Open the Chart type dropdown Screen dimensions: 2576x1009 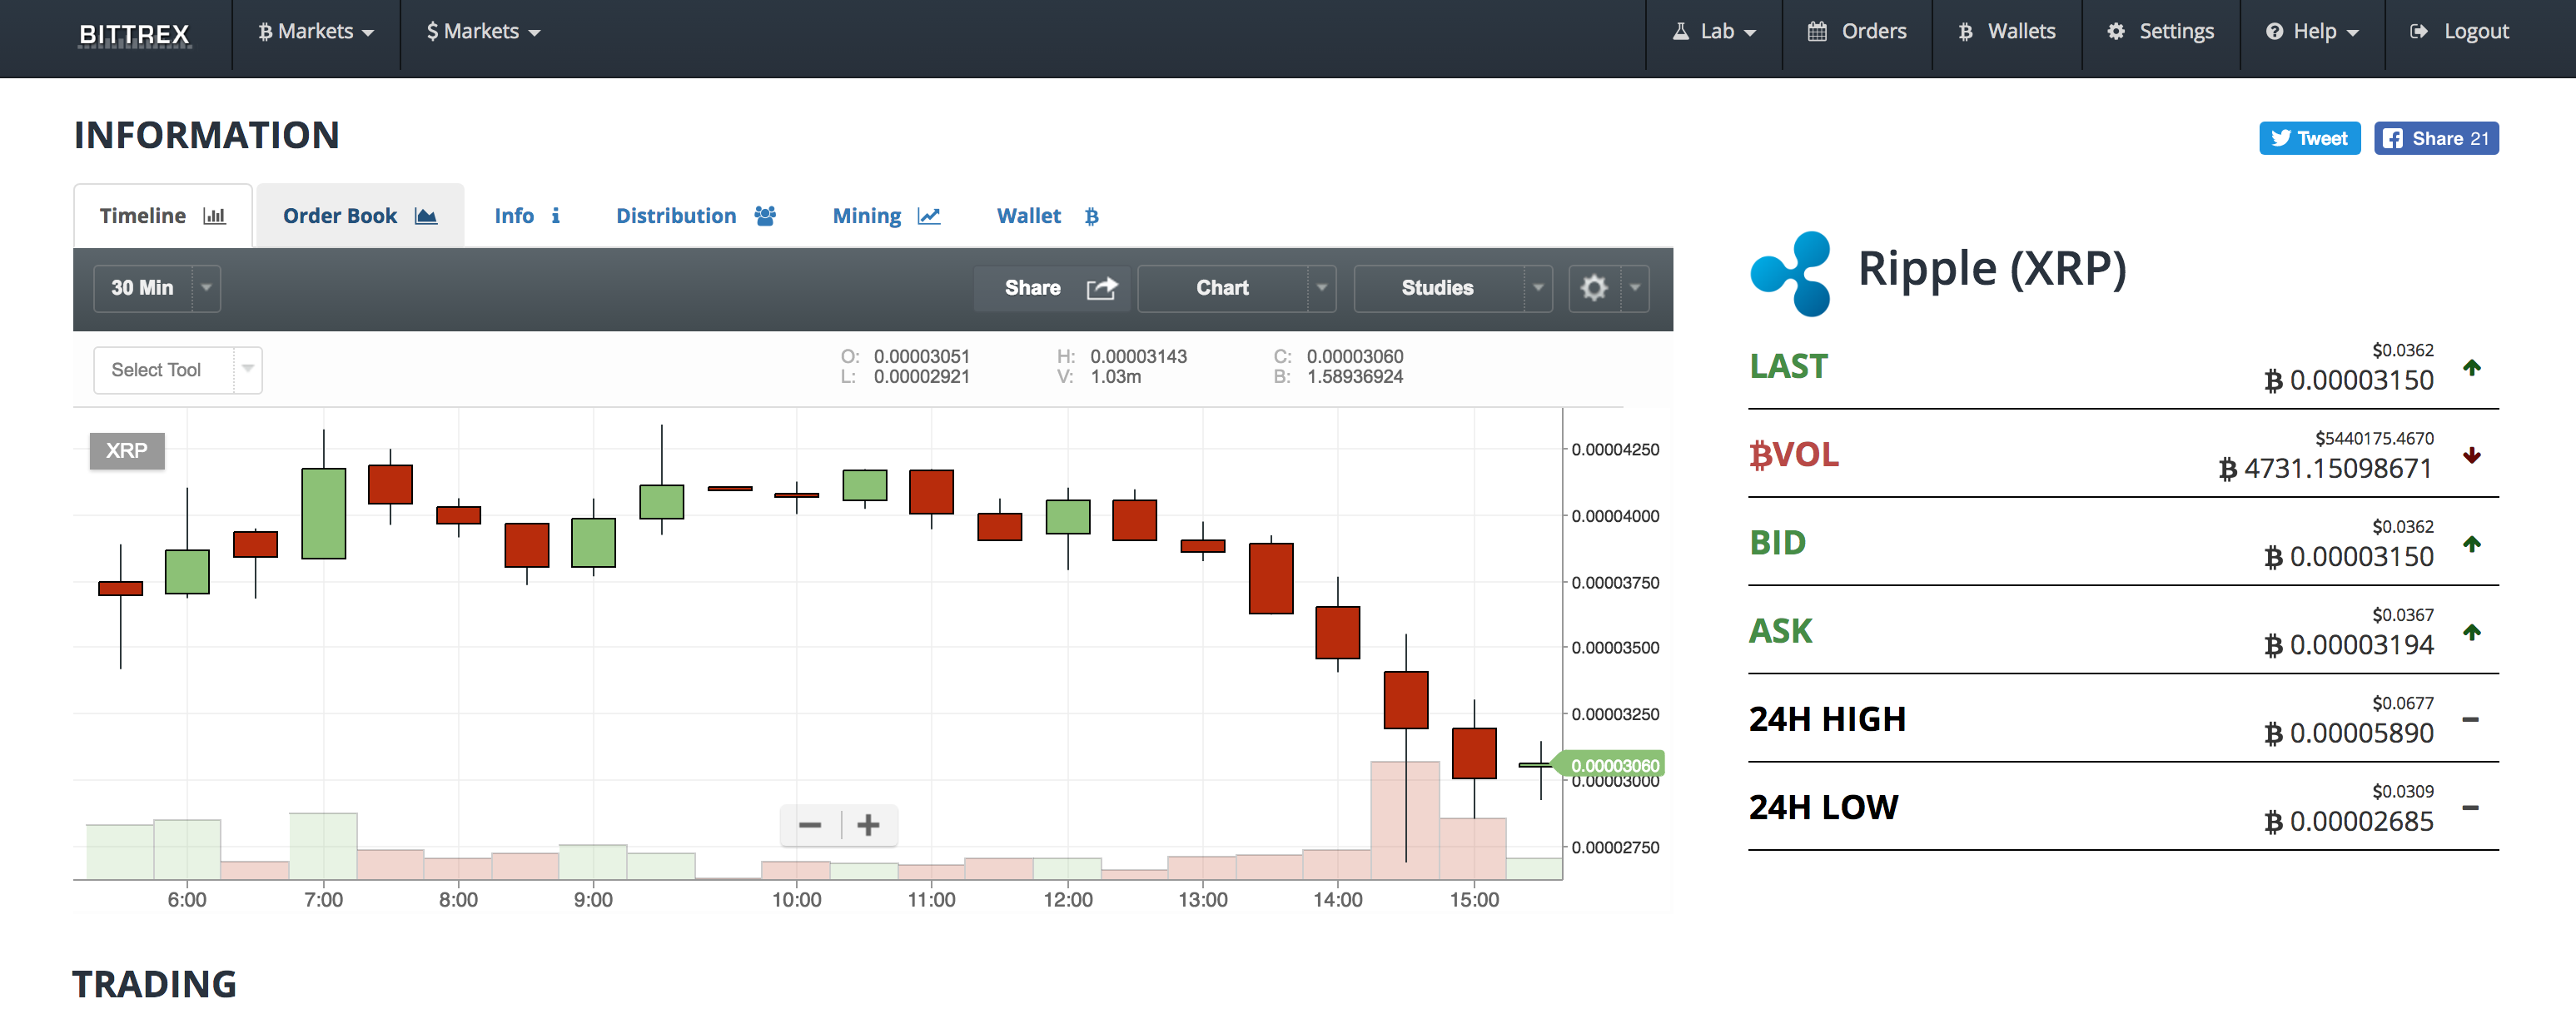[x=1235, y=288]
